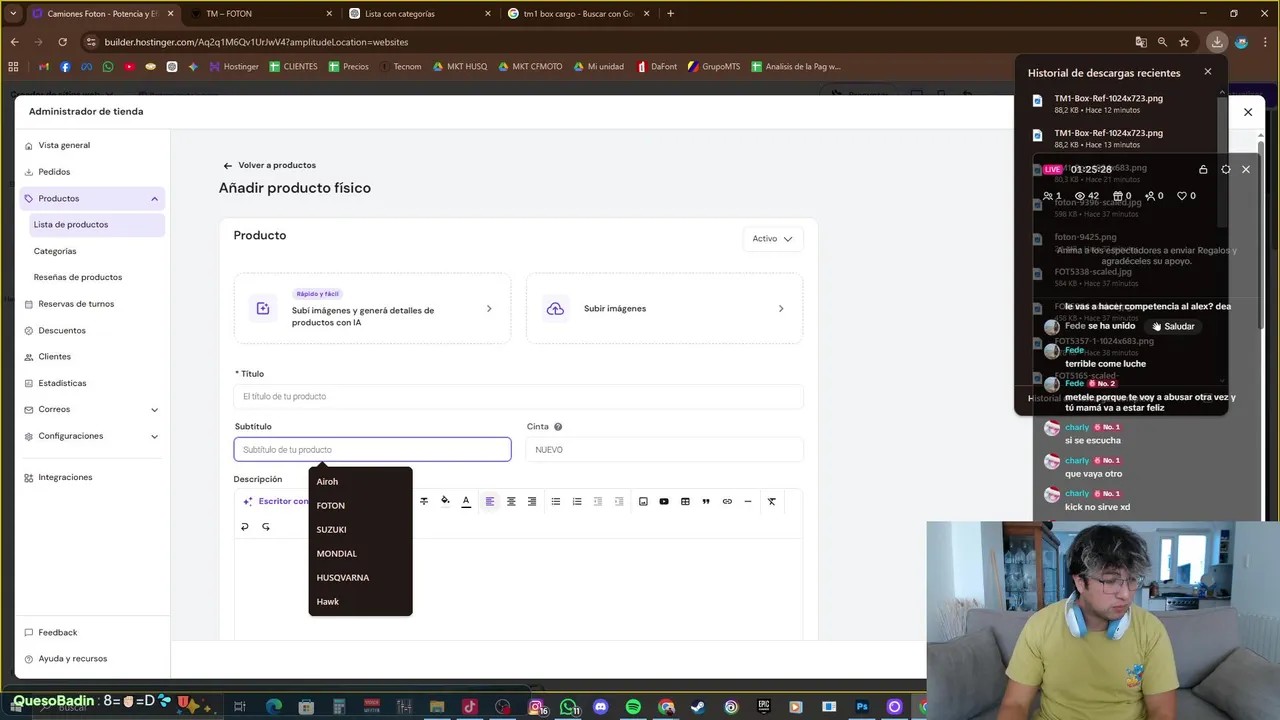Insert a blockquote
The height and width of the screenshot is (720, 1280).
706,501
